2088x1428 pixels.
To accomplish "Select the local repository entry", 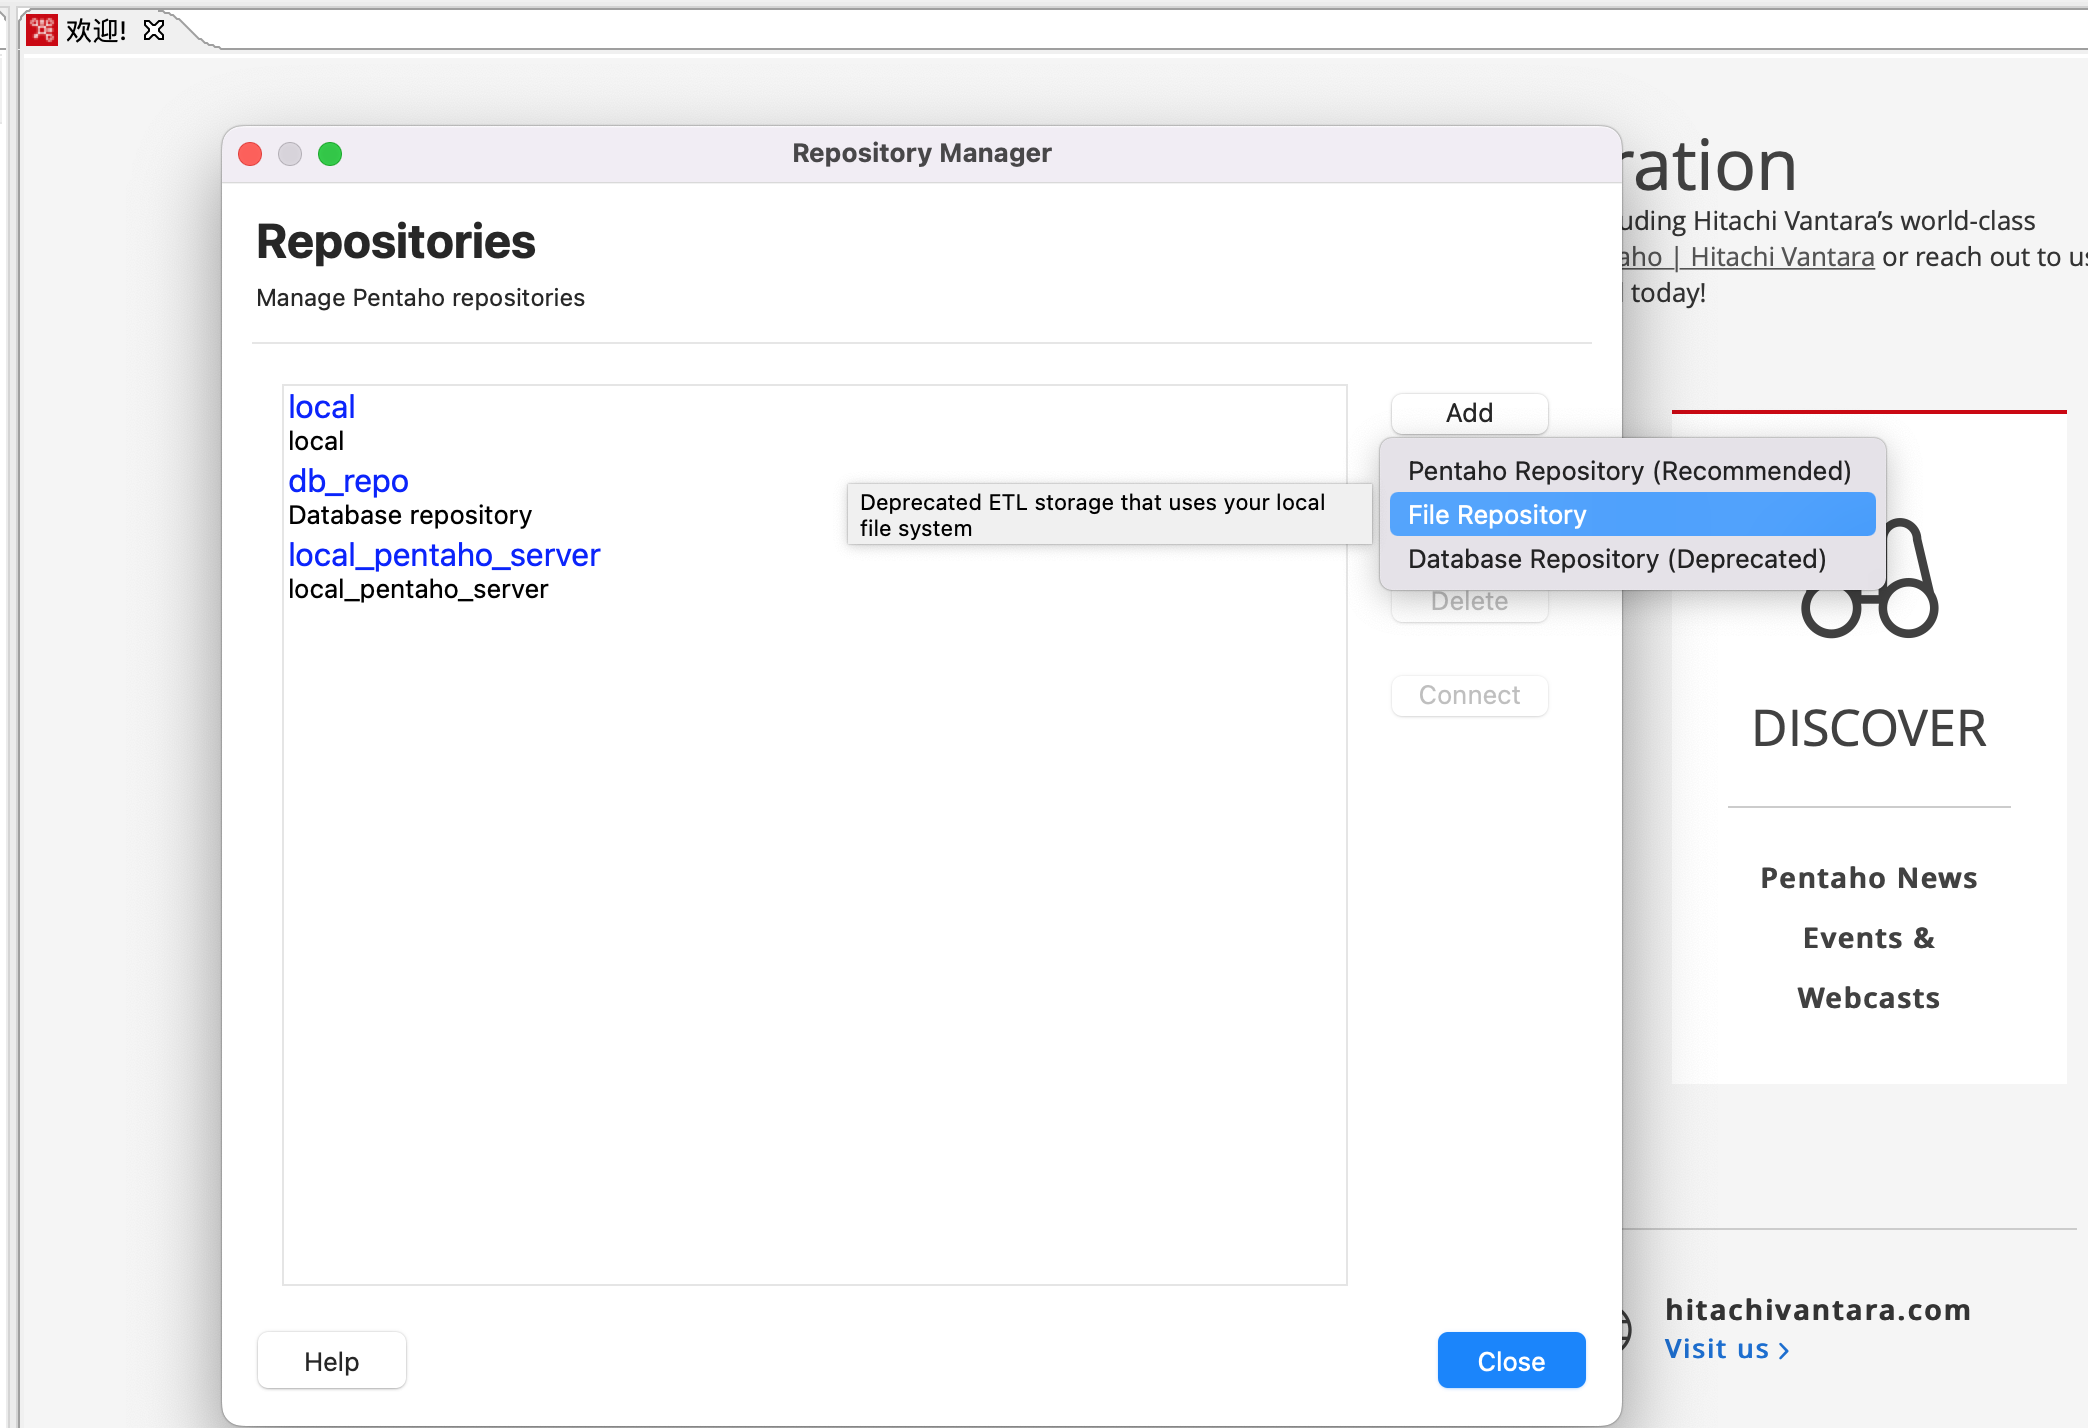I will pos(321,408).
